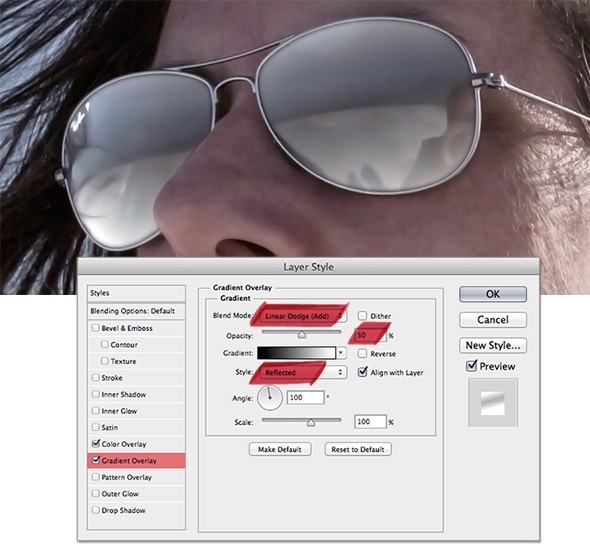Select Gradient Overlay in styles list

click(x=136, y=460)
